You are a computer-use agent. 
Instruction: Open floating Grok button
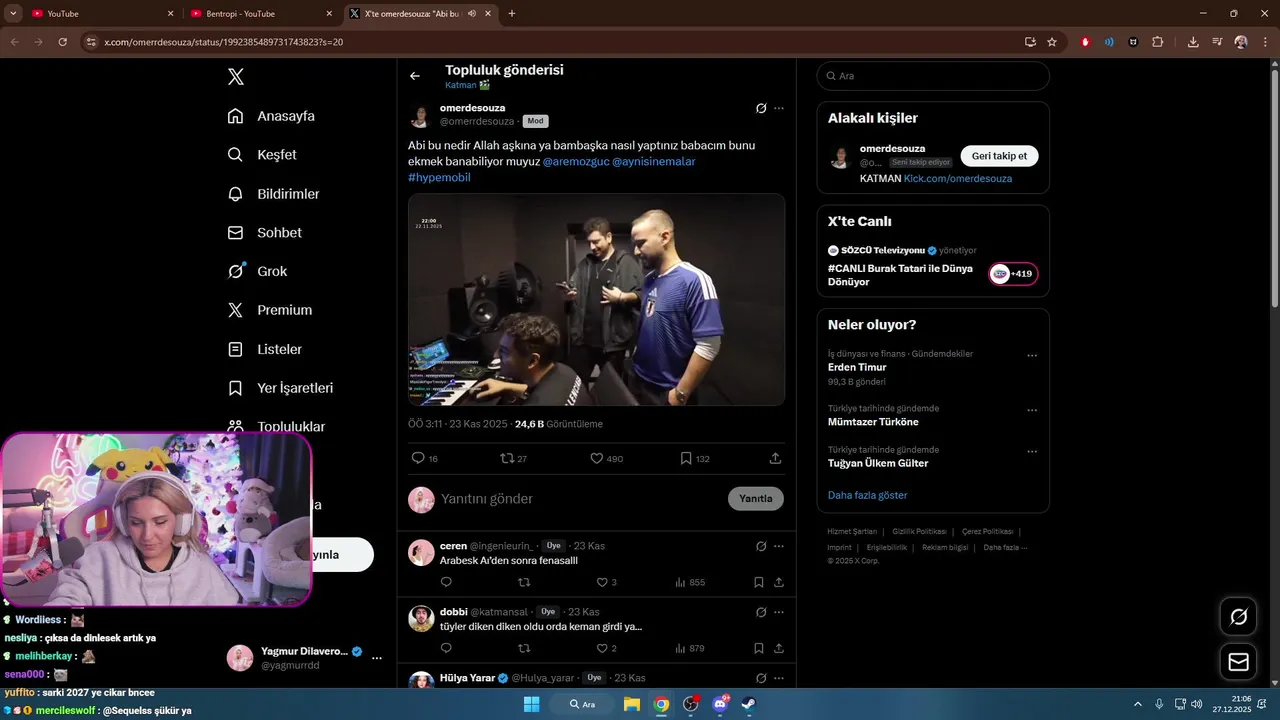coord(1238,617)
